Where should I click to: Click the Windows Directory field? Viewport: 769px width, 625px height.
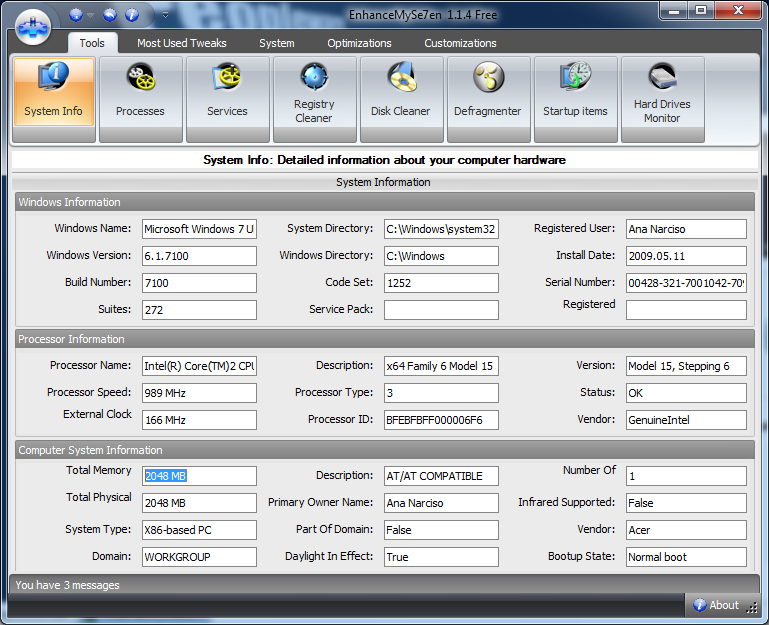pos(441,256)
